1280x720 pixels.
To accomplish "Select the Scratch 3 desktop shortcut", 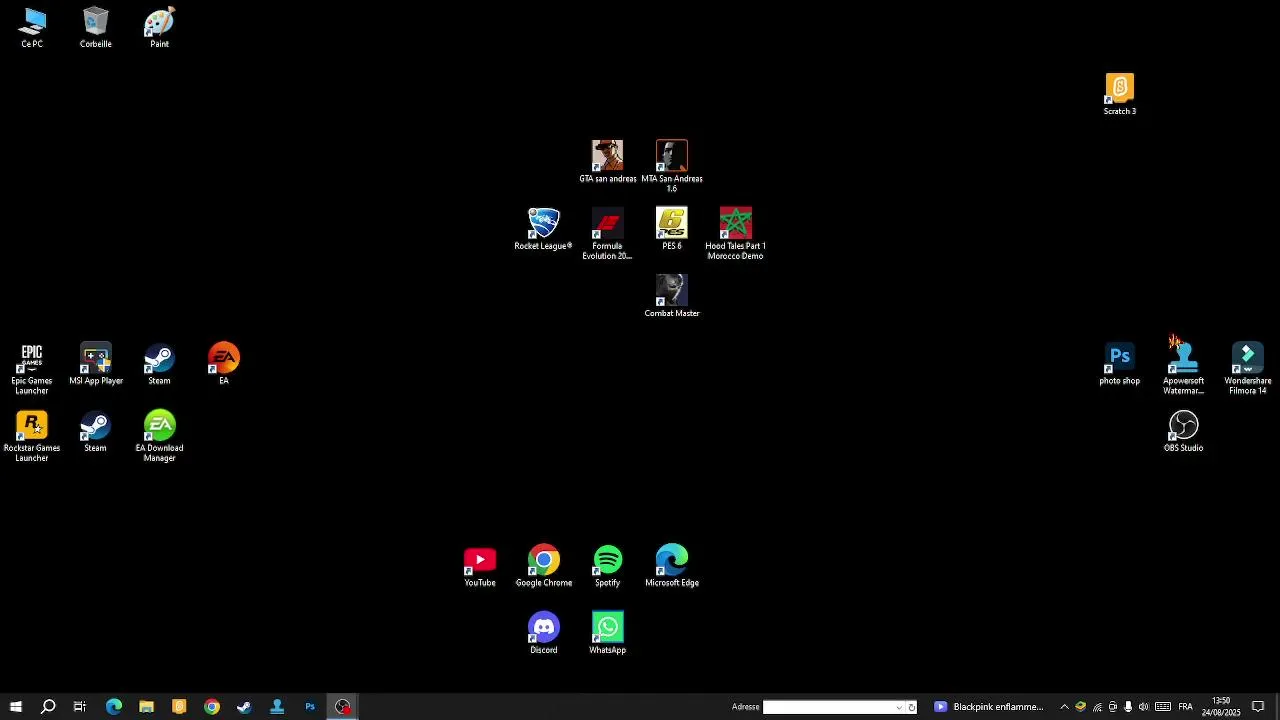I will pos(1120,95).
